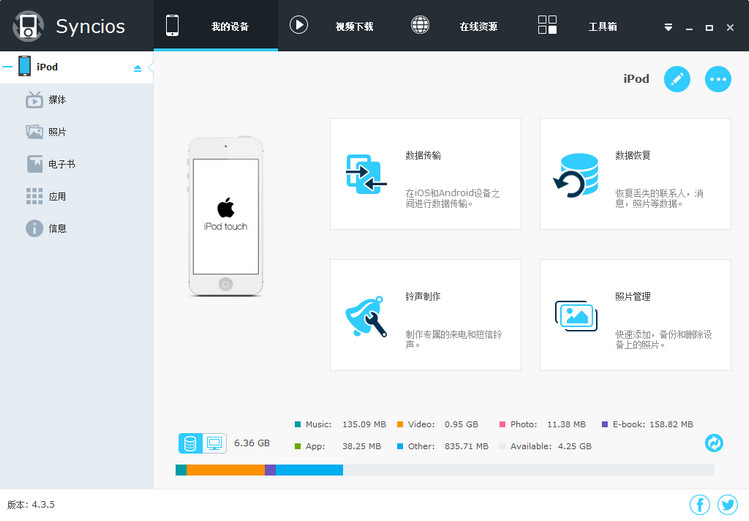Click the grid icon for 工具箱
The width and height of the screenshot is (749, 521).
(547, 24)
